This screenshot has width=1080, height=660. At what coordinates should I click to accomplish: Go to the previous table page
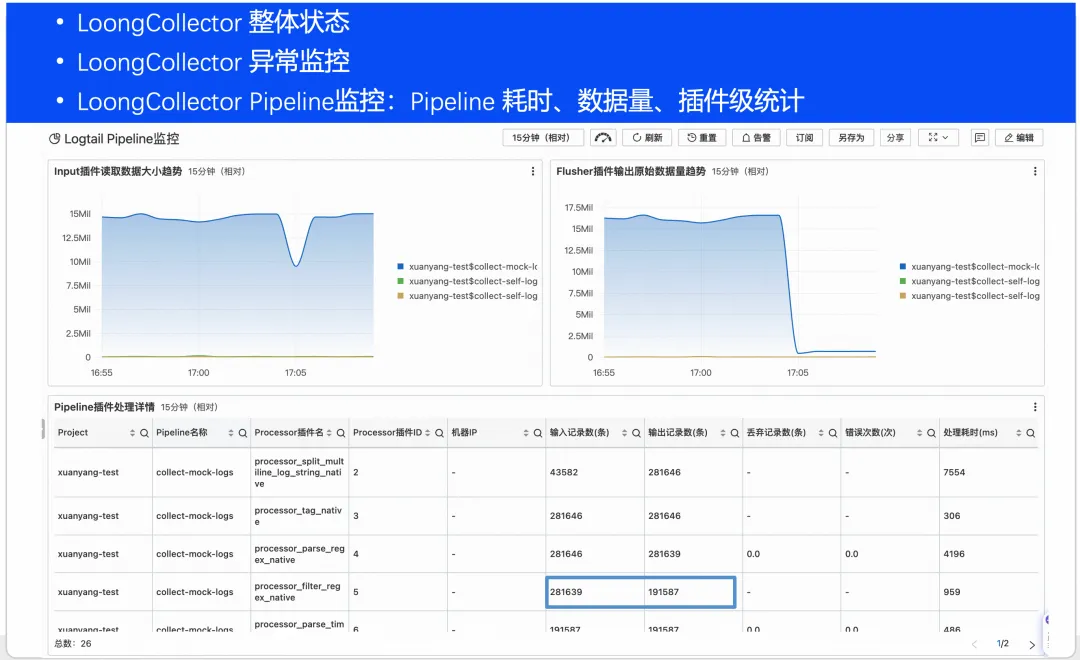(x=974, y=645)
